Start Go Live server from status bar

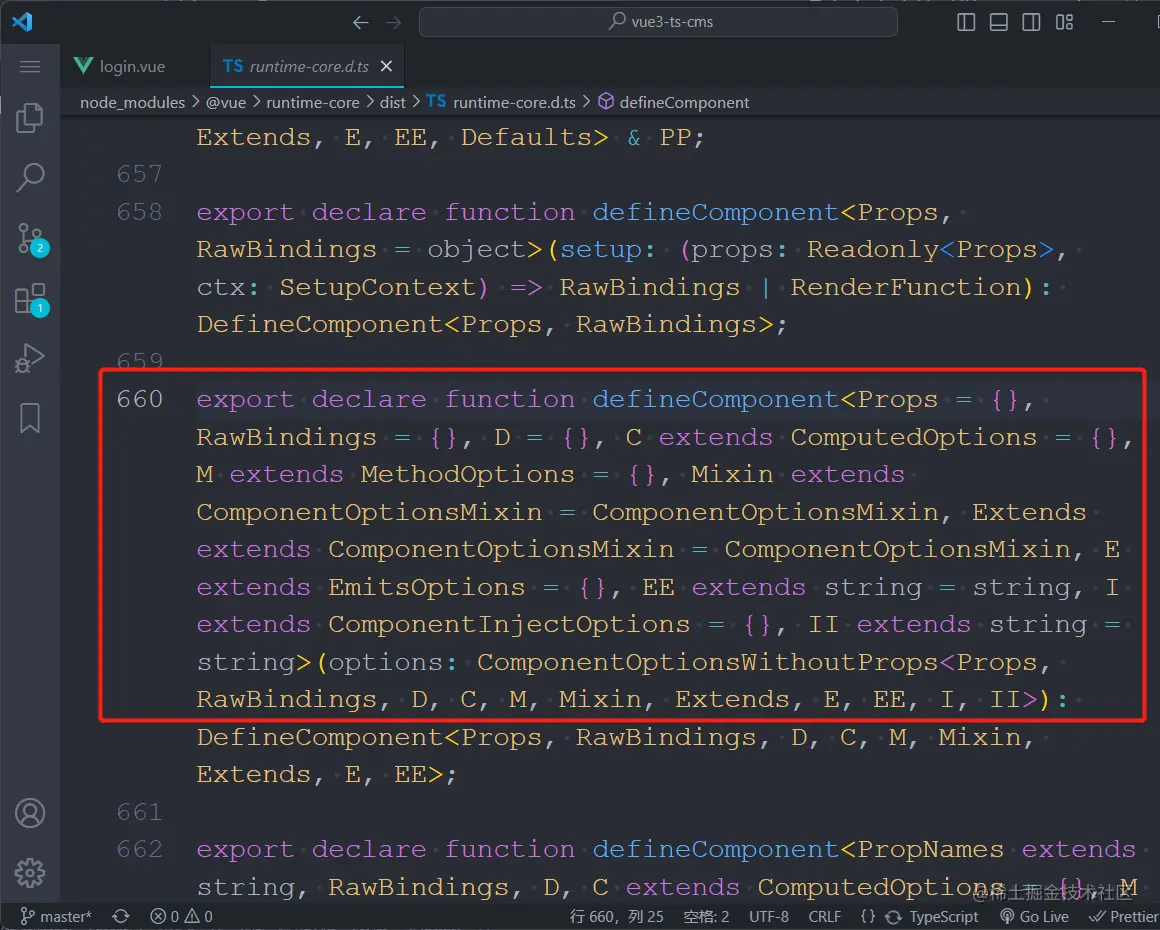[x=1034, y=917]
